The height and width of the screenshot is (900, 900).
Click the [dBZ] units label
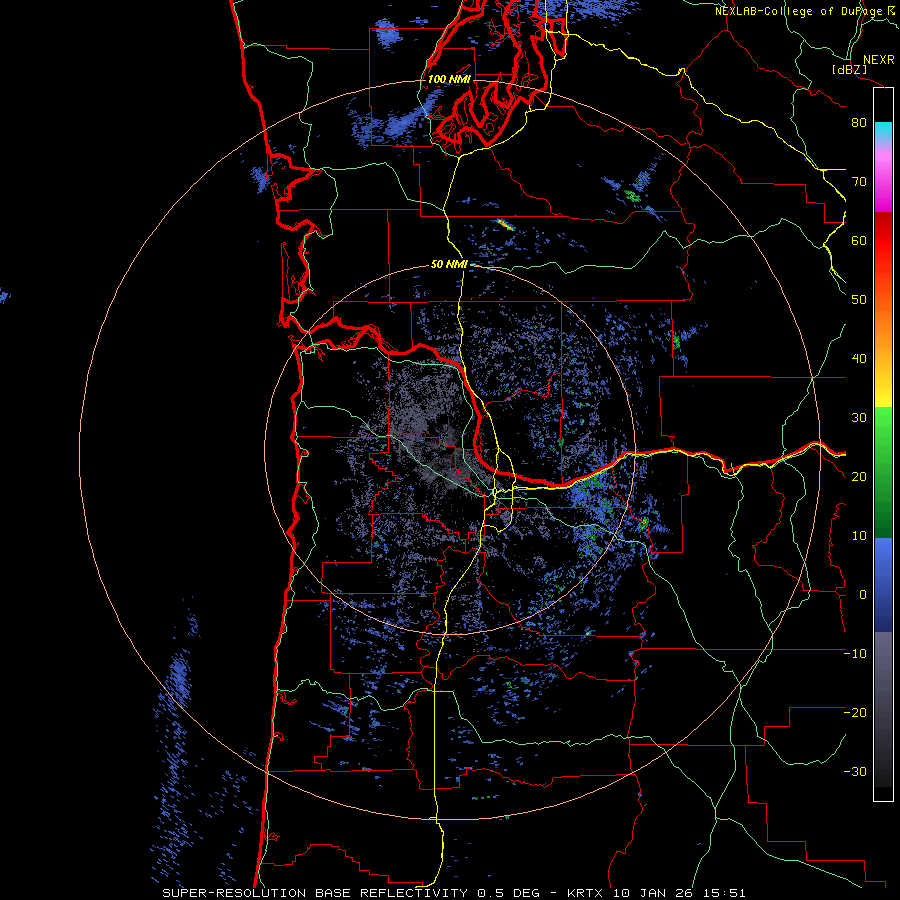tap(849, 70)
